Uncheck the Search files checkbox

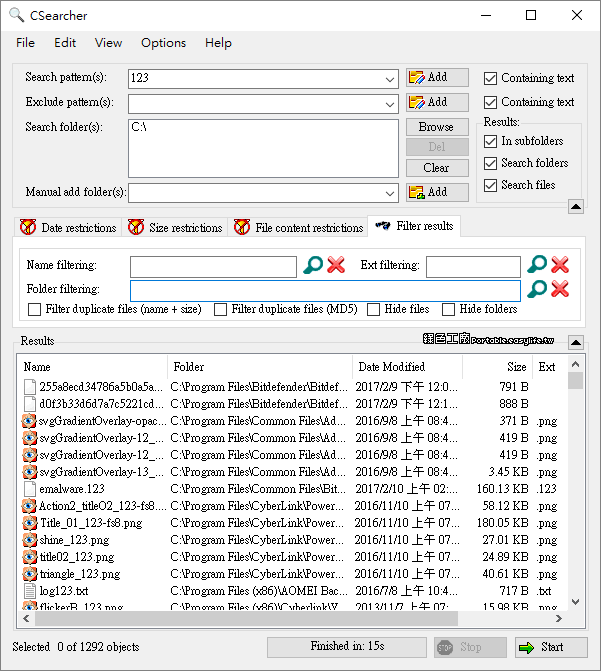click(490, 185)
